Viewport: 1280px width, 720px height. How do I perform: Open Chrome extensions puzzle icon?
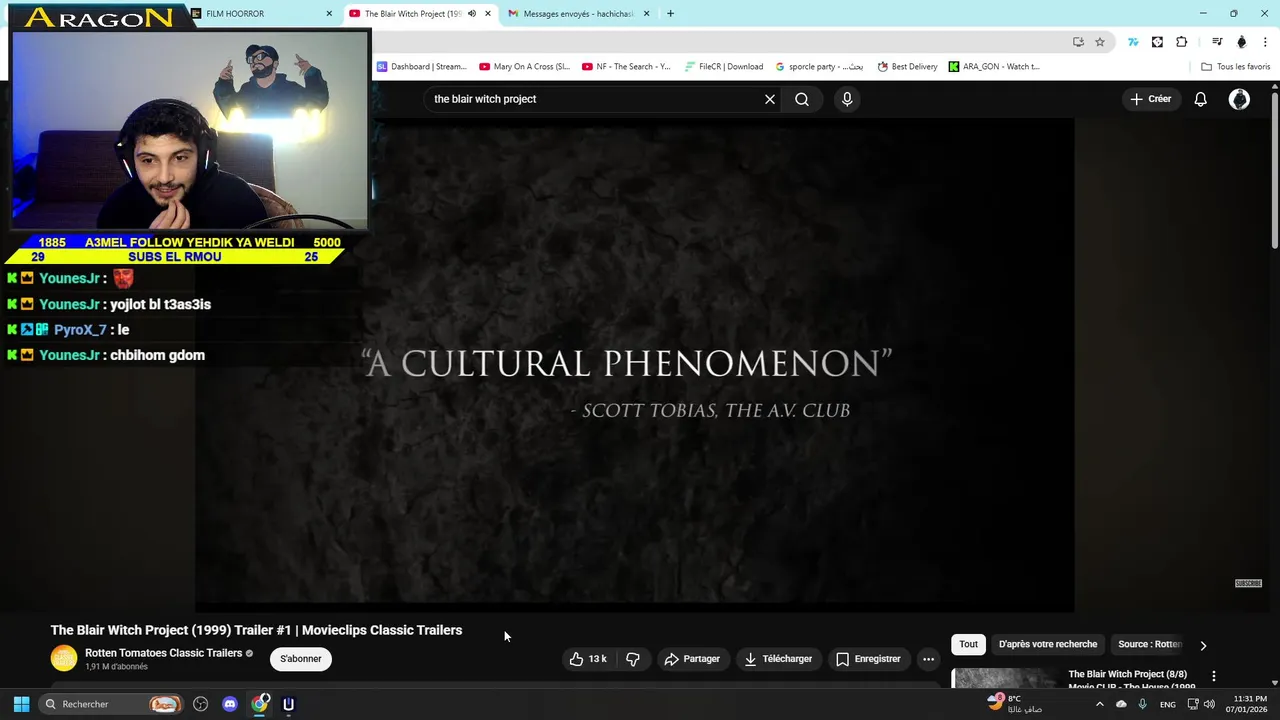click(x=1182, y=42)
